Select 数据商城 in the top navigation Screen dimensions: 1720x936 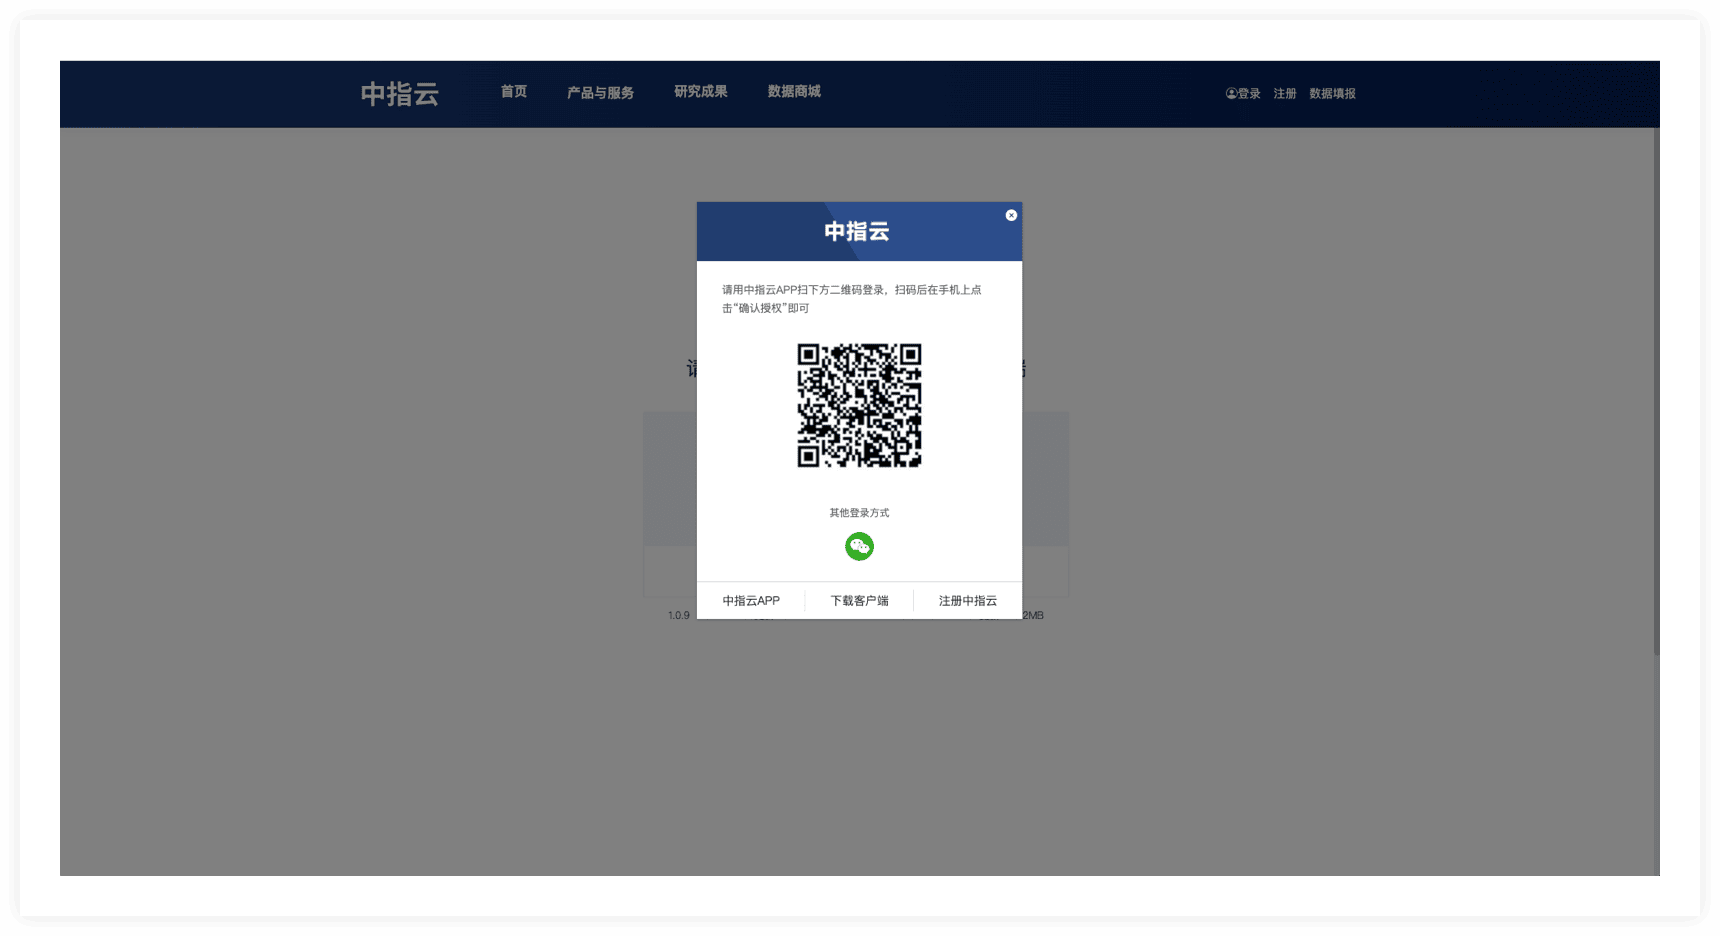coord(794,92)
